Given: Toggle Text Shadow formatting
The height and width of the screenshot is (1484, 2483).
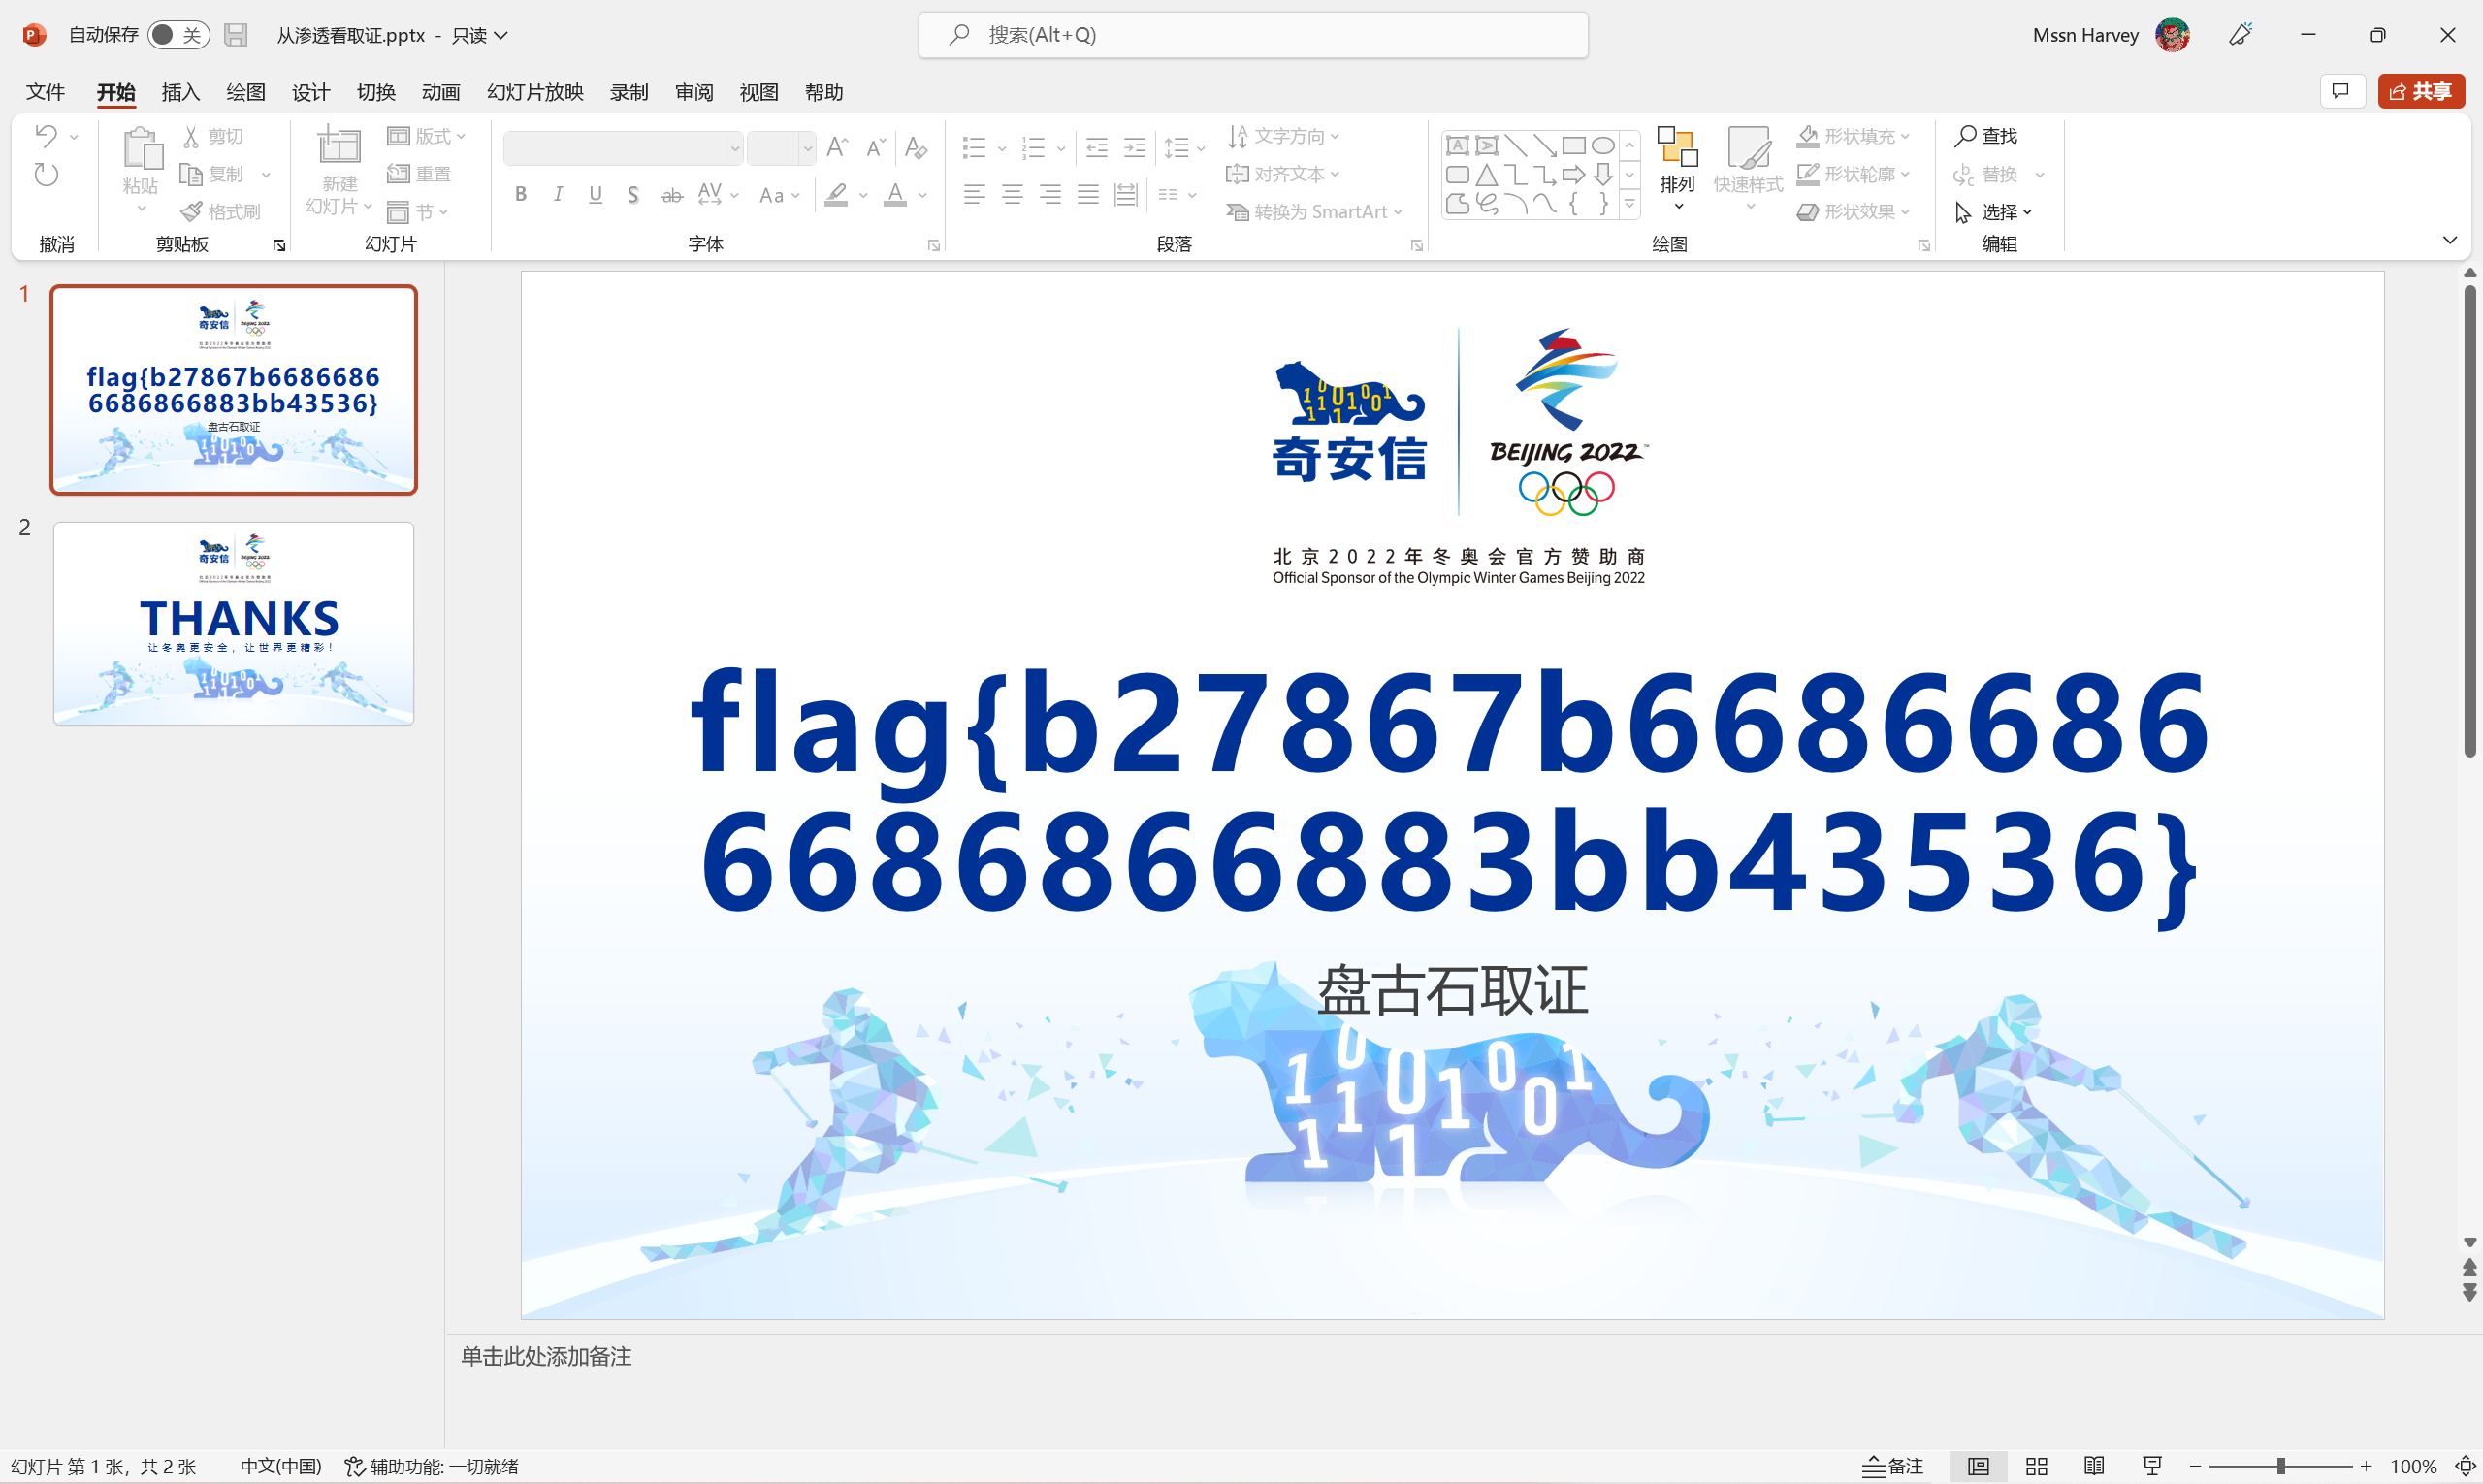Looking at the screenshot, I should pos(633,195).
